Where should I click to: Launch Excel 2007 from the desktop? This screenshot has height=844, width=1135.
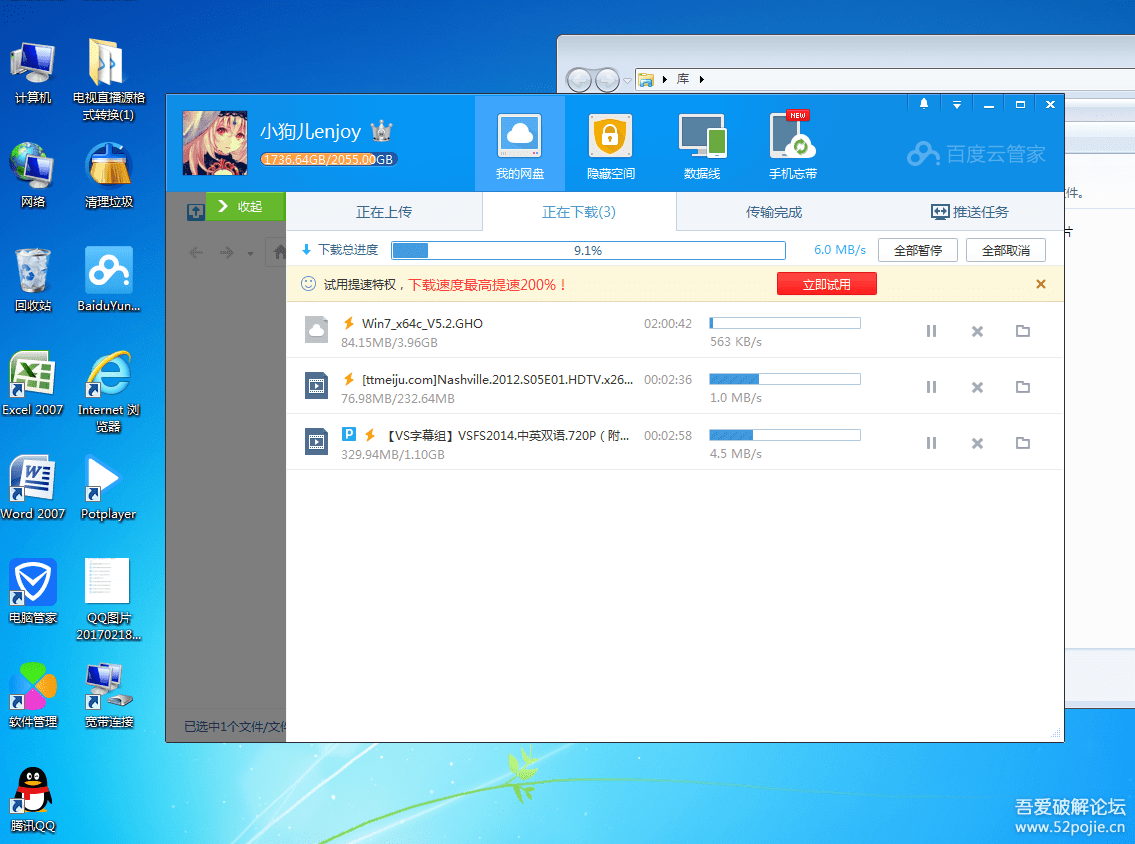point(33,384)
